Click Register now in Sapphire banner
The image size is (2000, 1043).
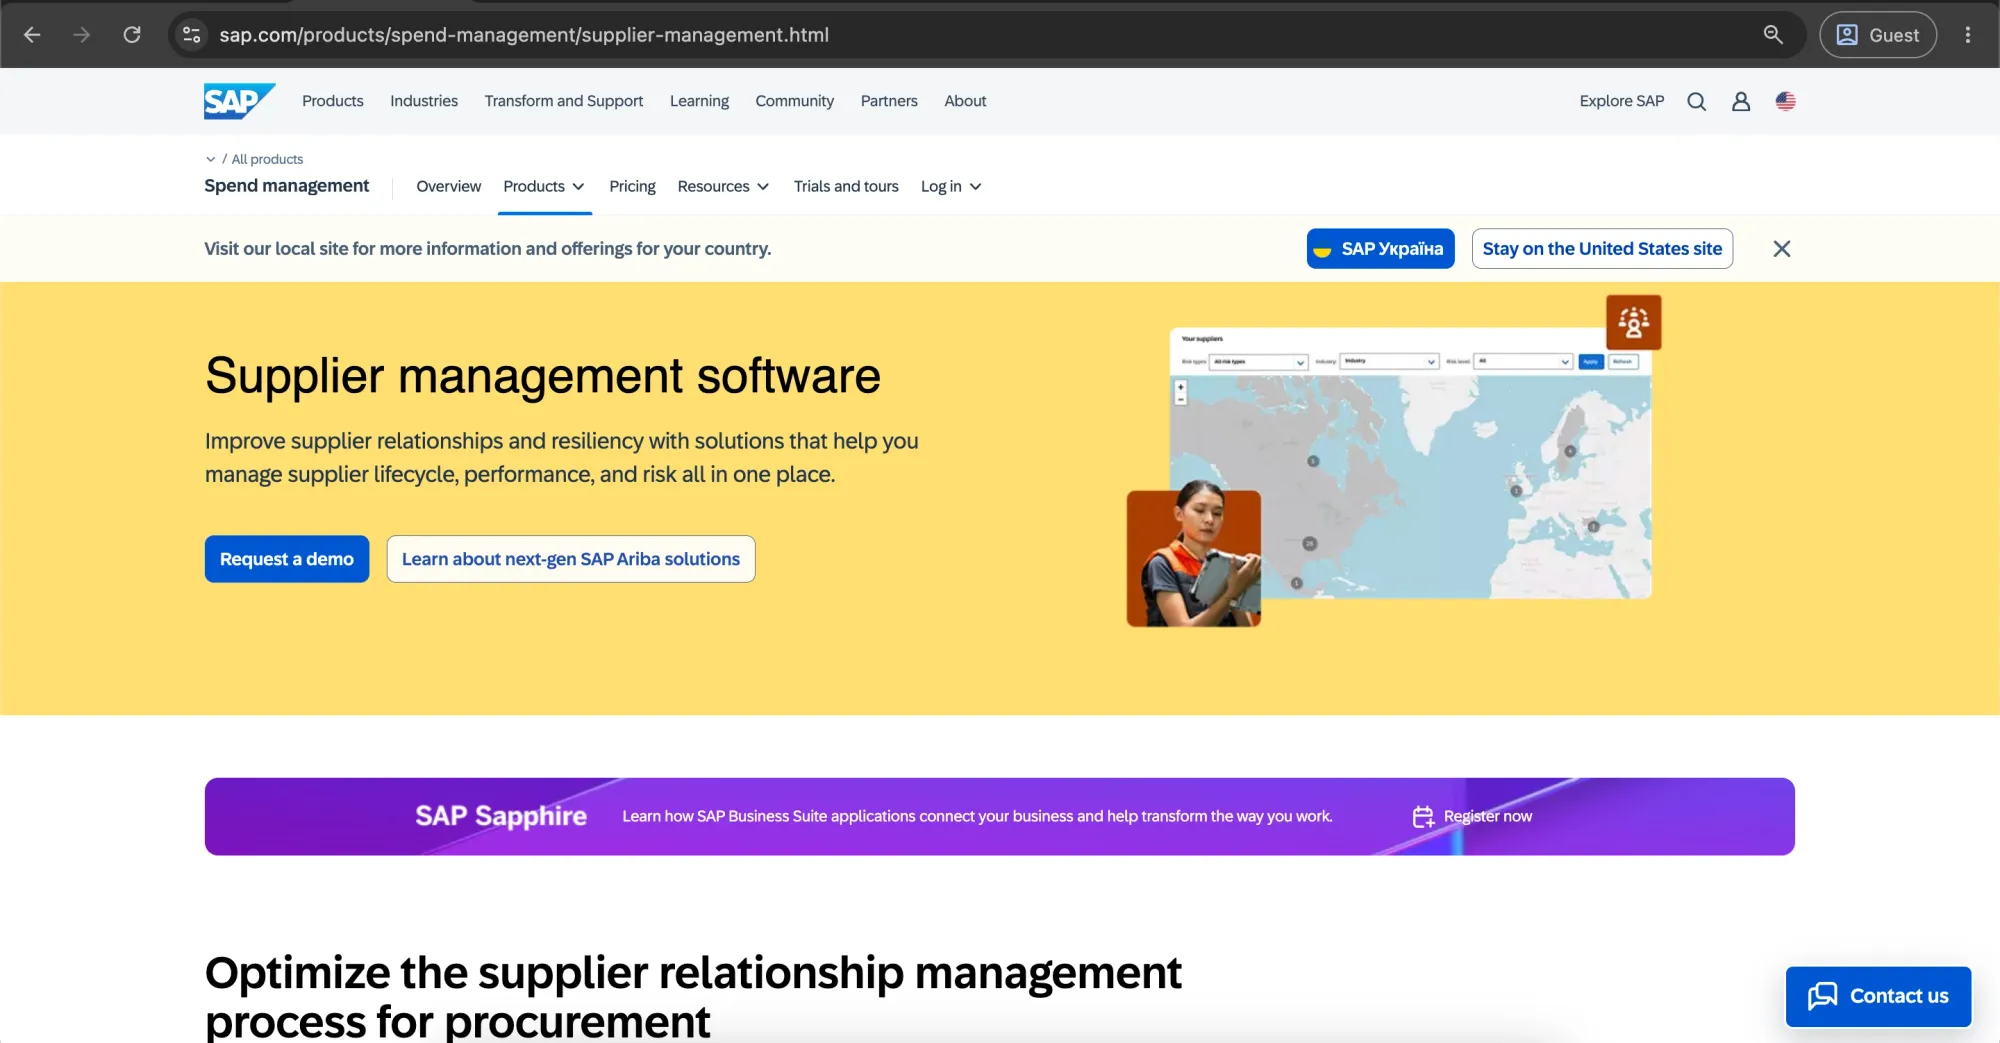(x=1487, y=817)
